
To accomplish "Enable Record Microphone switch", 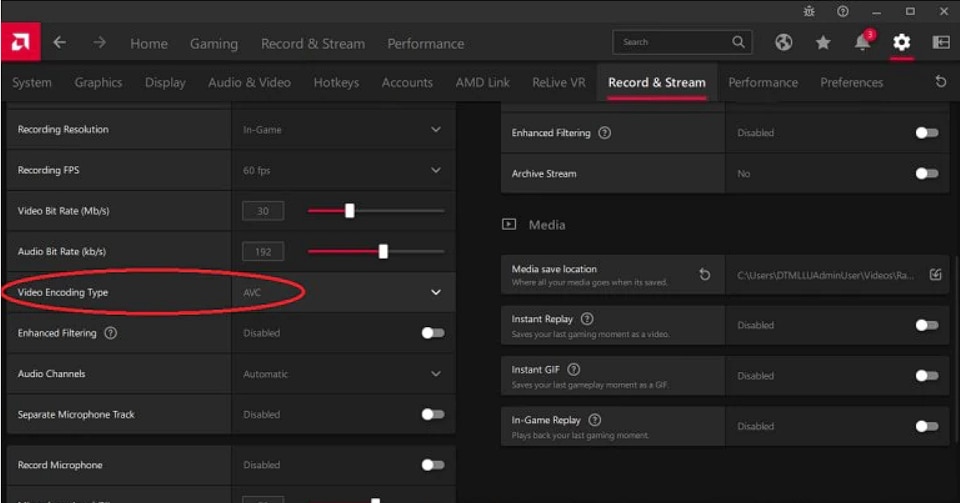I will [x=433, y=465].
